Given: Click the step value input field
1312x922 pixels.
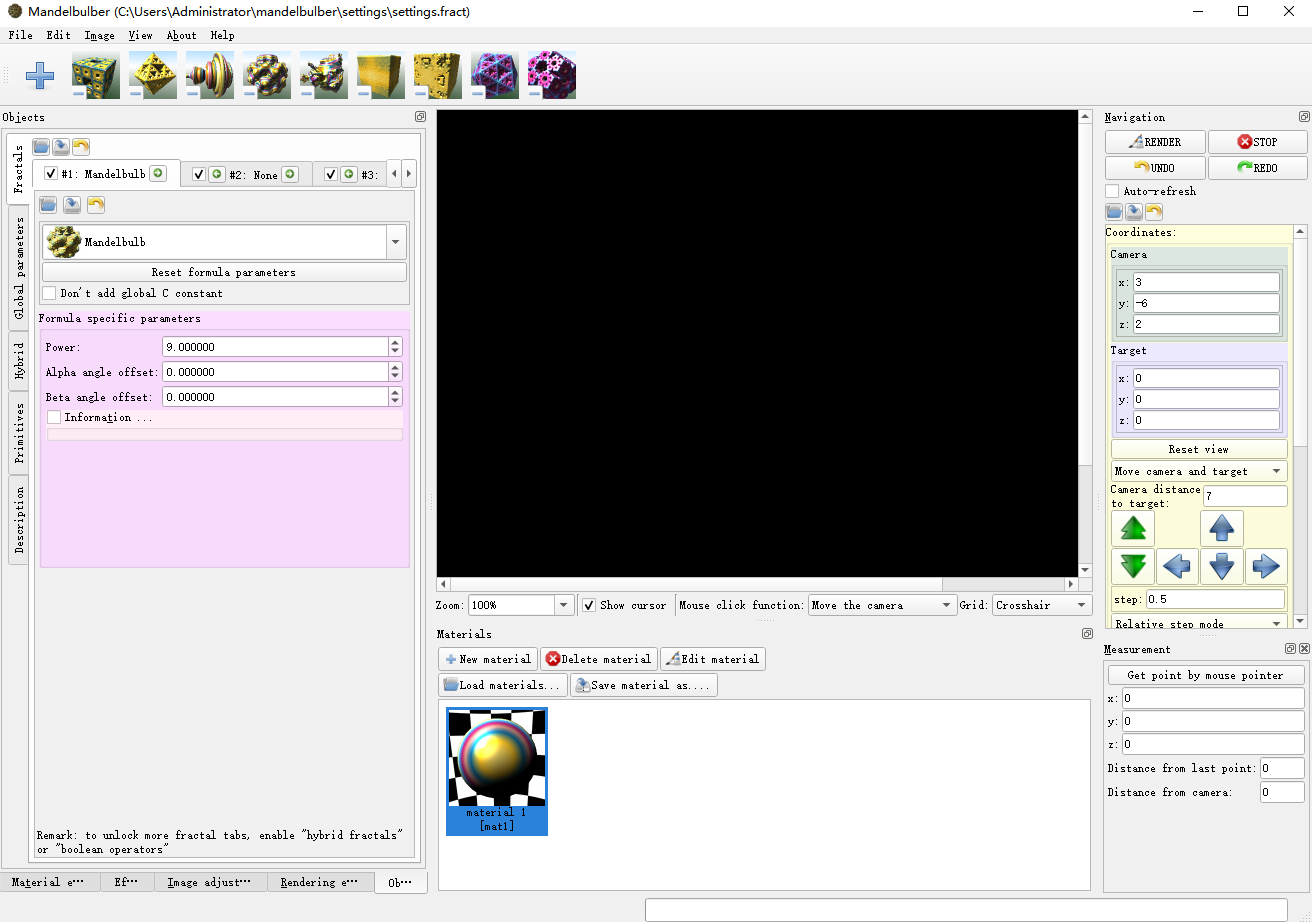Looking at the screenshot, I should click(x=1215, y=599).
